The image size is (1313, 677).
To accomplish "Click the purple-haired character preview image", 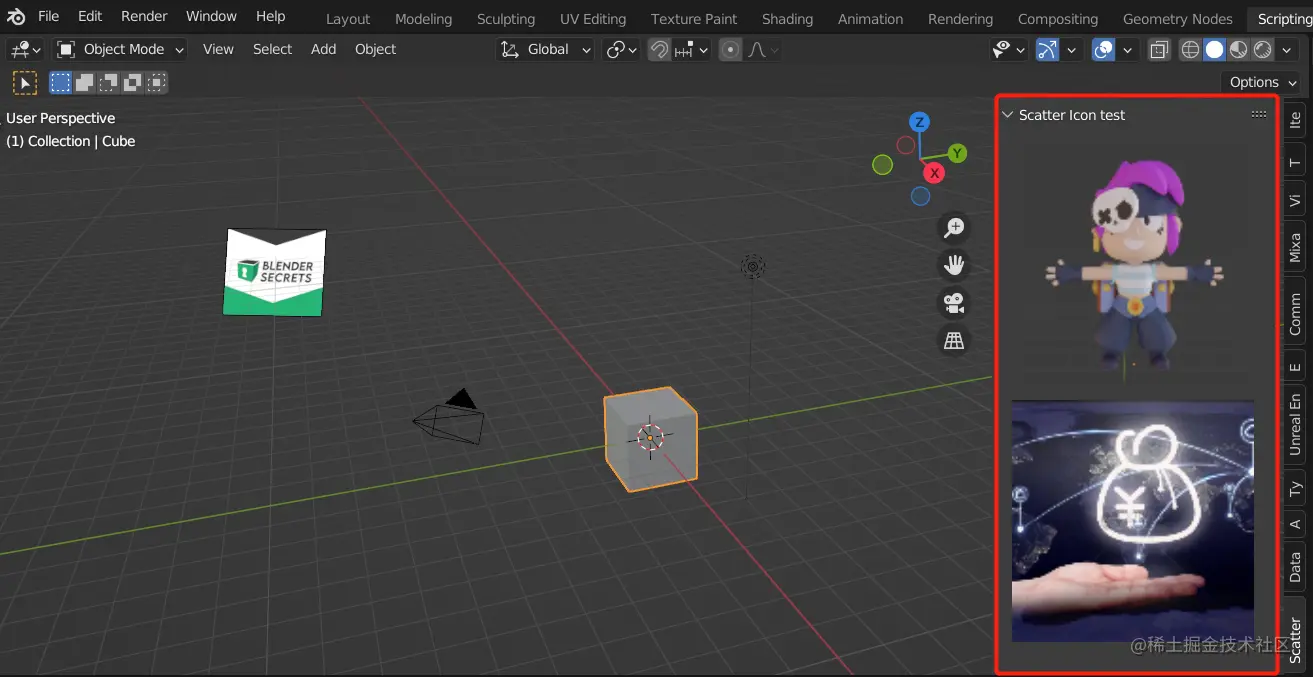I will pos(1133,266).
